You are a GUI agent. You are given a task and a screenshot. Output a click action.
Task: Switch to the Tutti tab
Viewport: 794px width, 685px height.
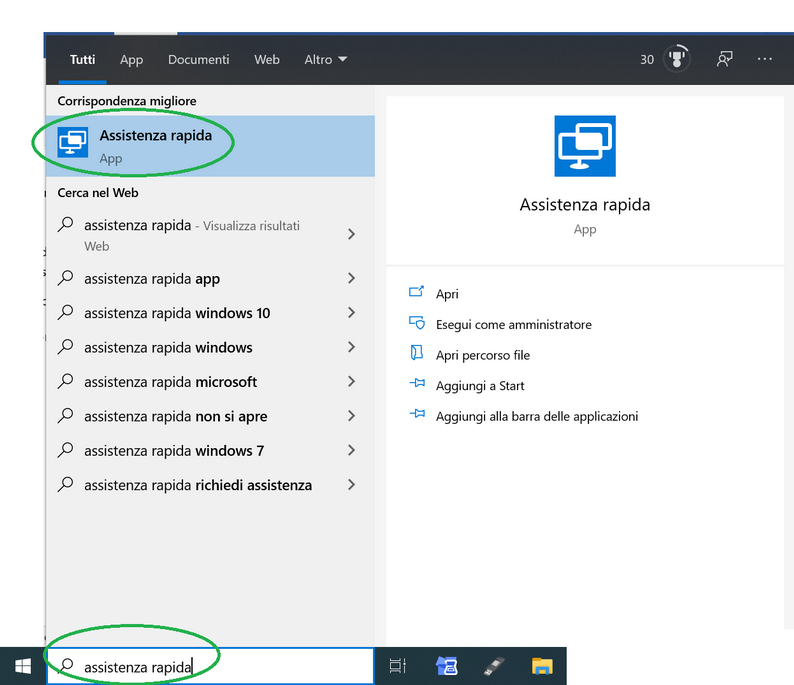(x=83, y=59)
